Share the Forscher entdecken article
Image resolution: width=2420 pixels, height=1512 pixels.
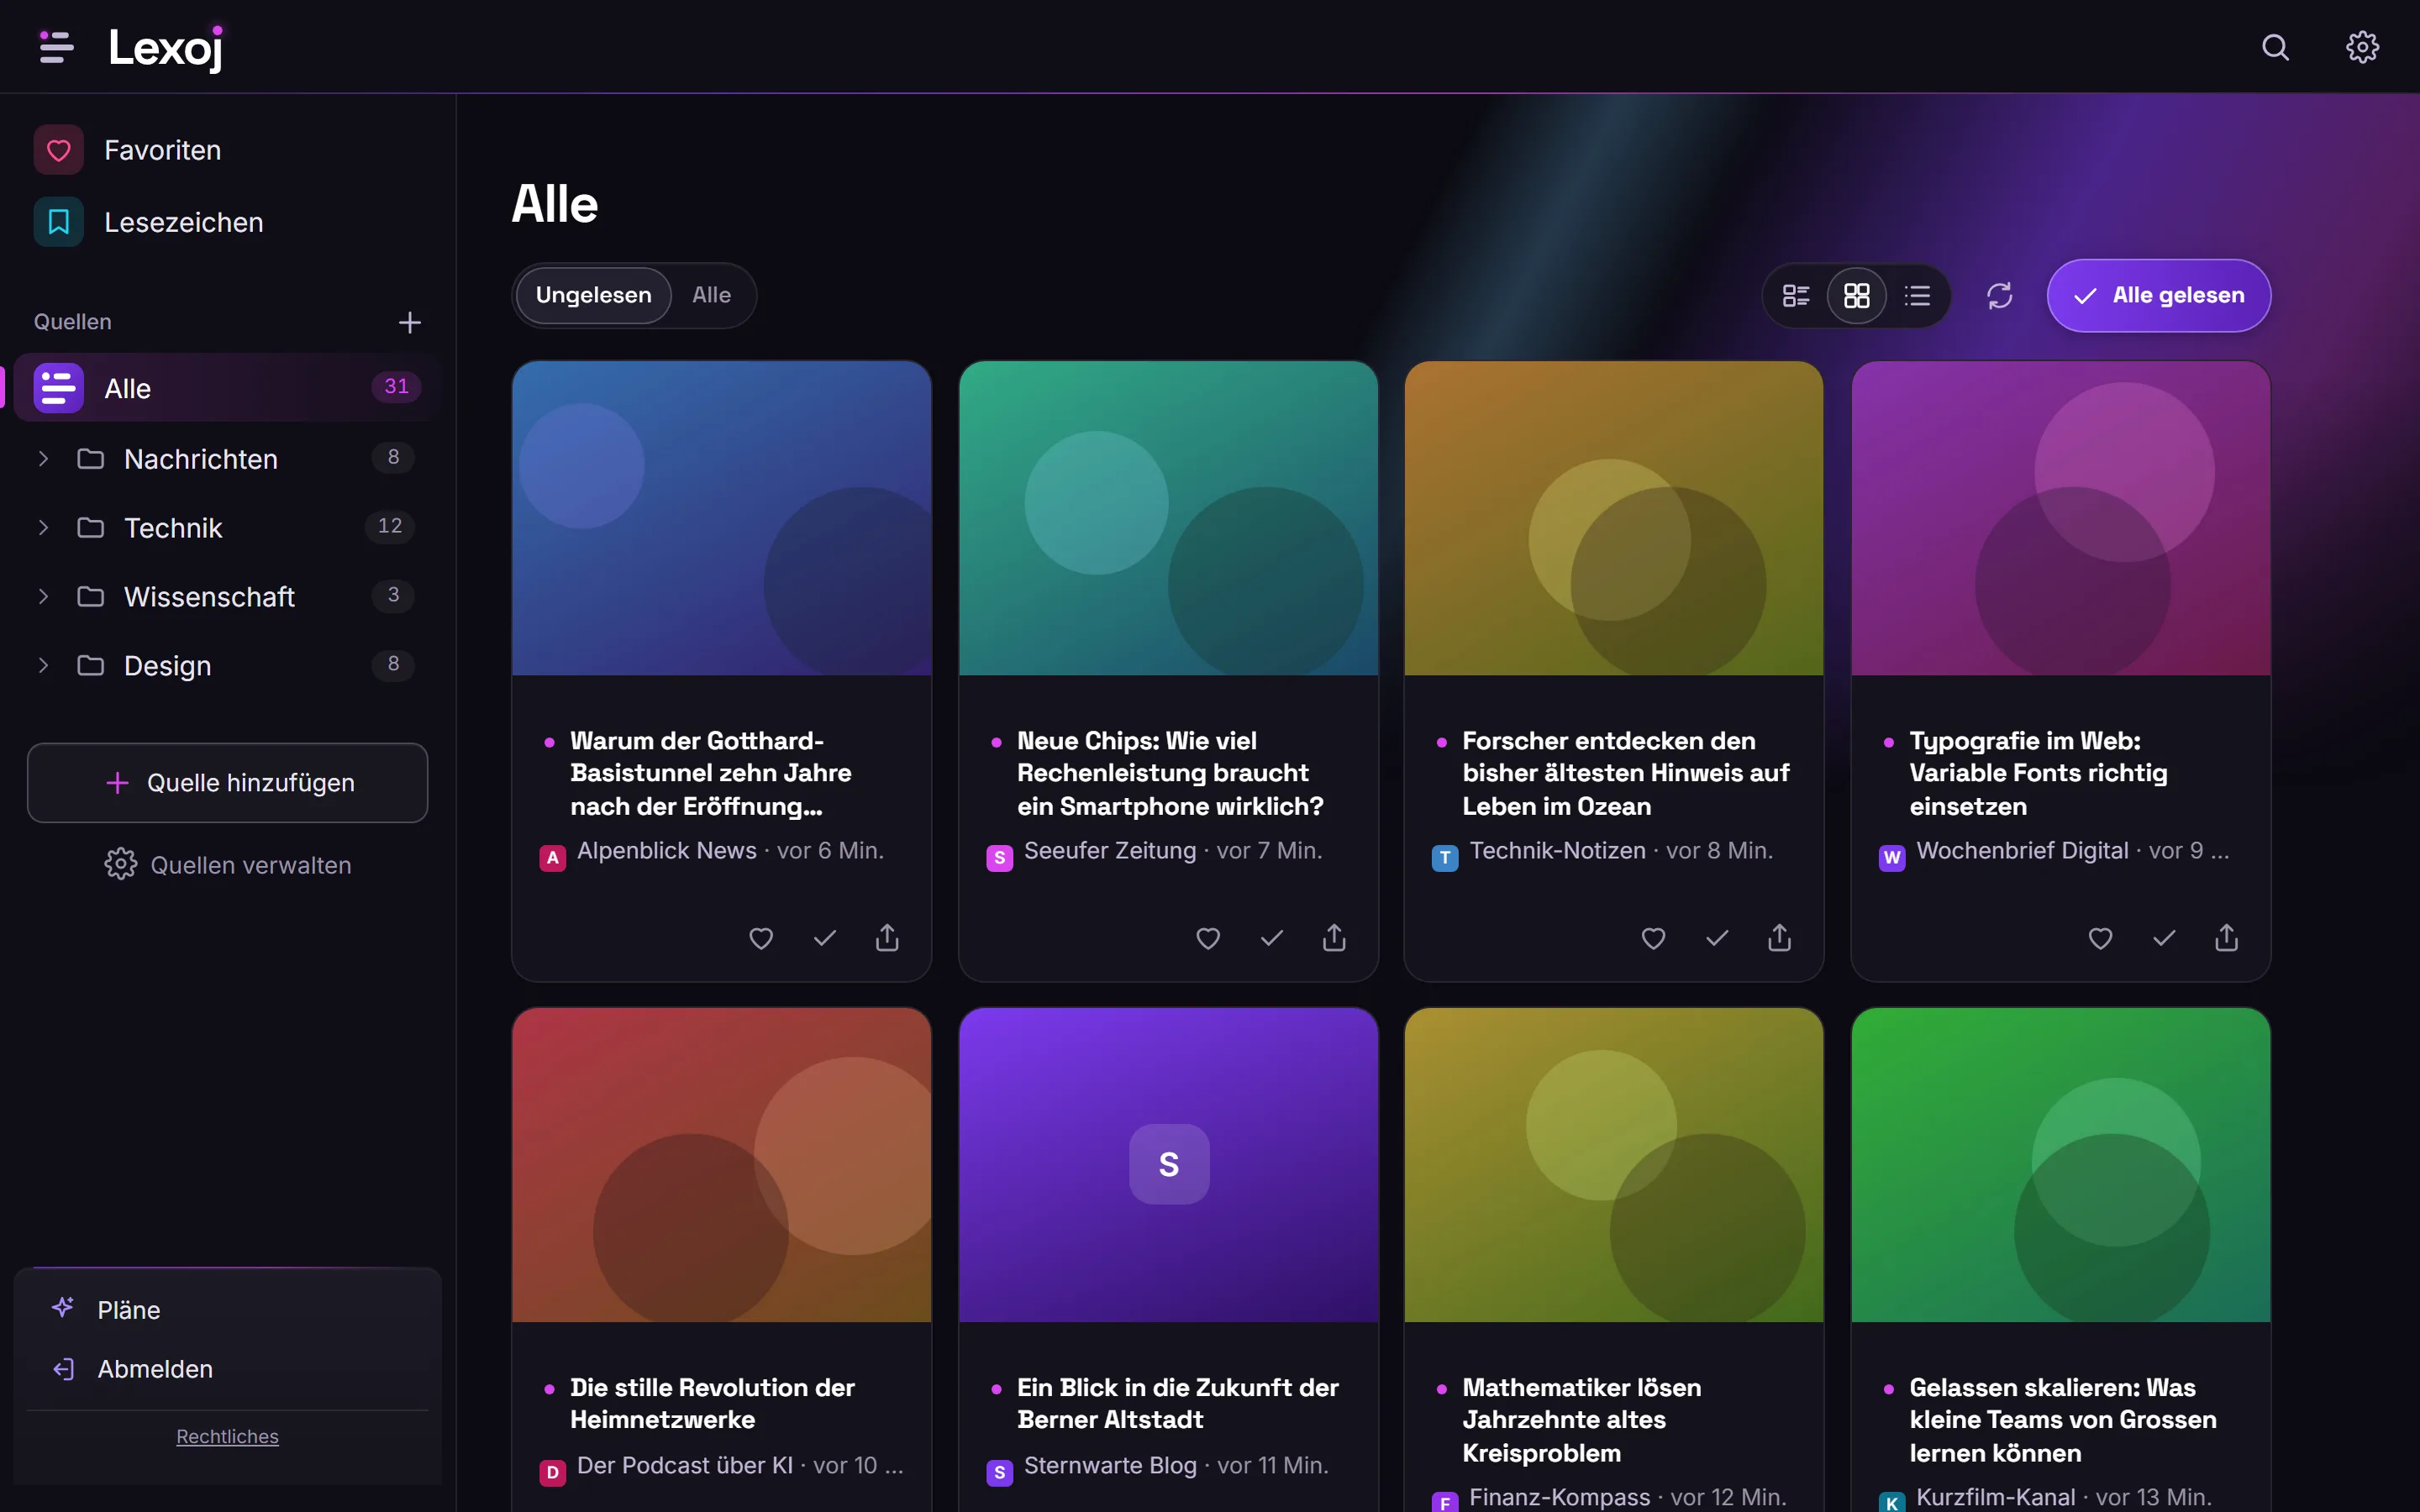[x=1779, y=938]
